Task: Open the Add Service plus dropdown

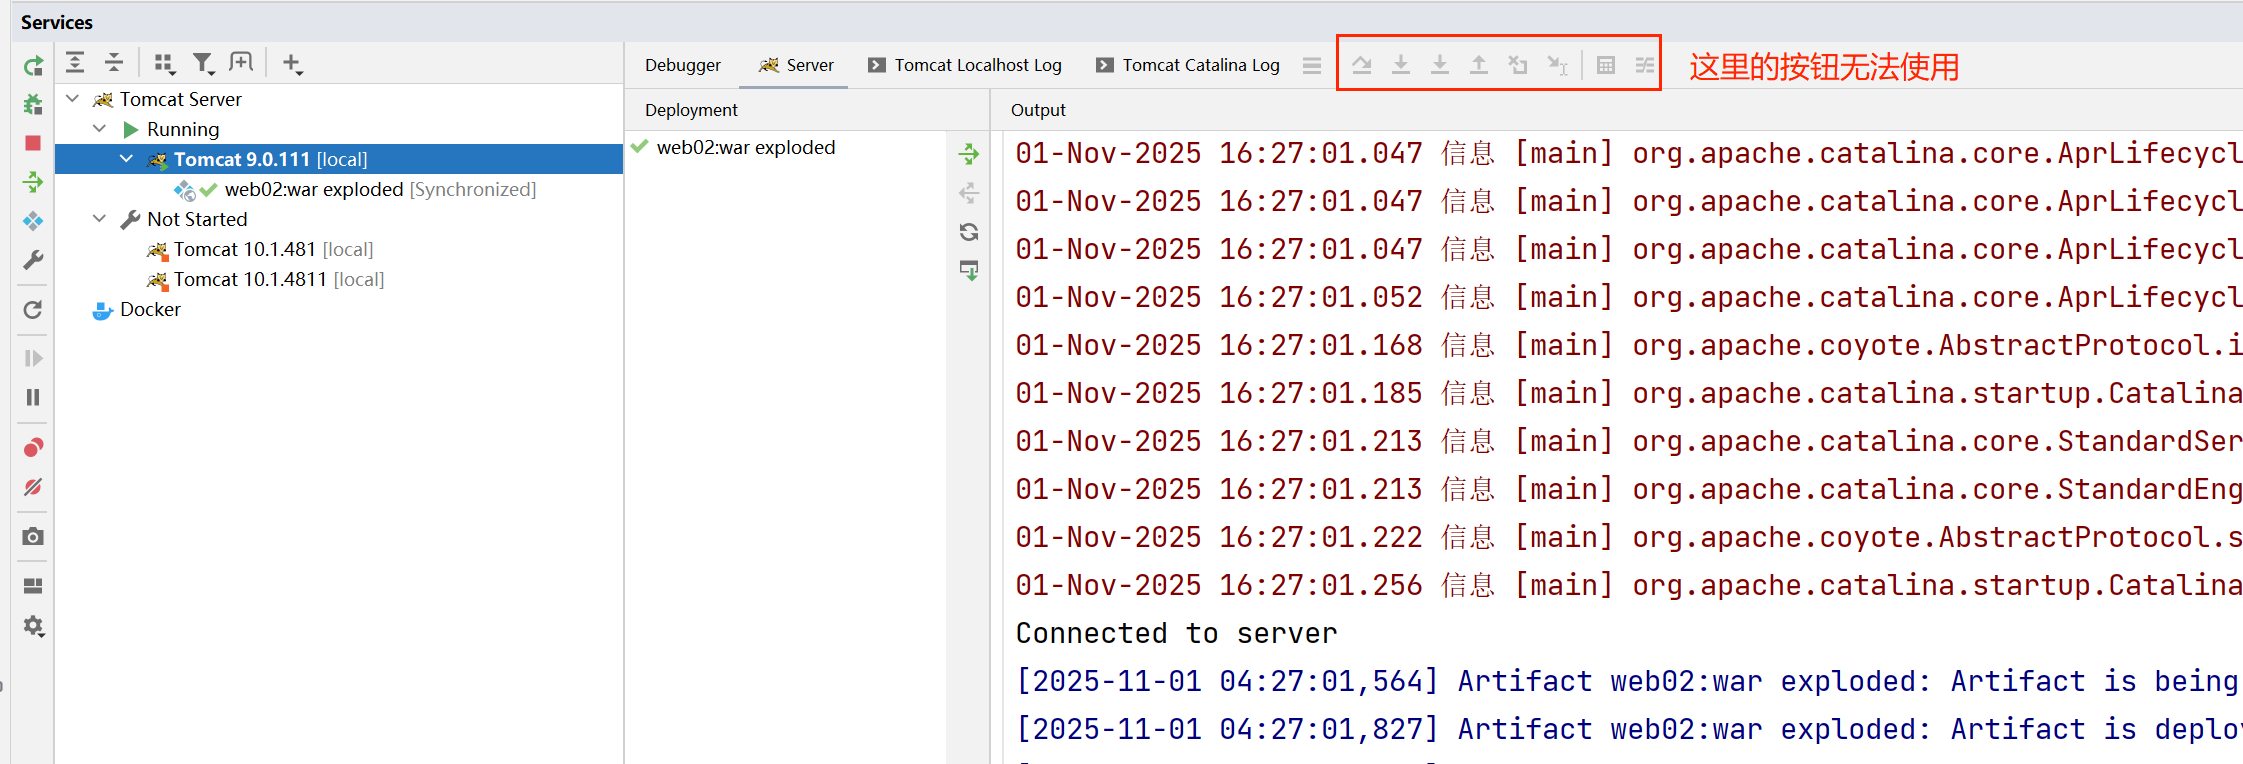Action: click(292, 64)
